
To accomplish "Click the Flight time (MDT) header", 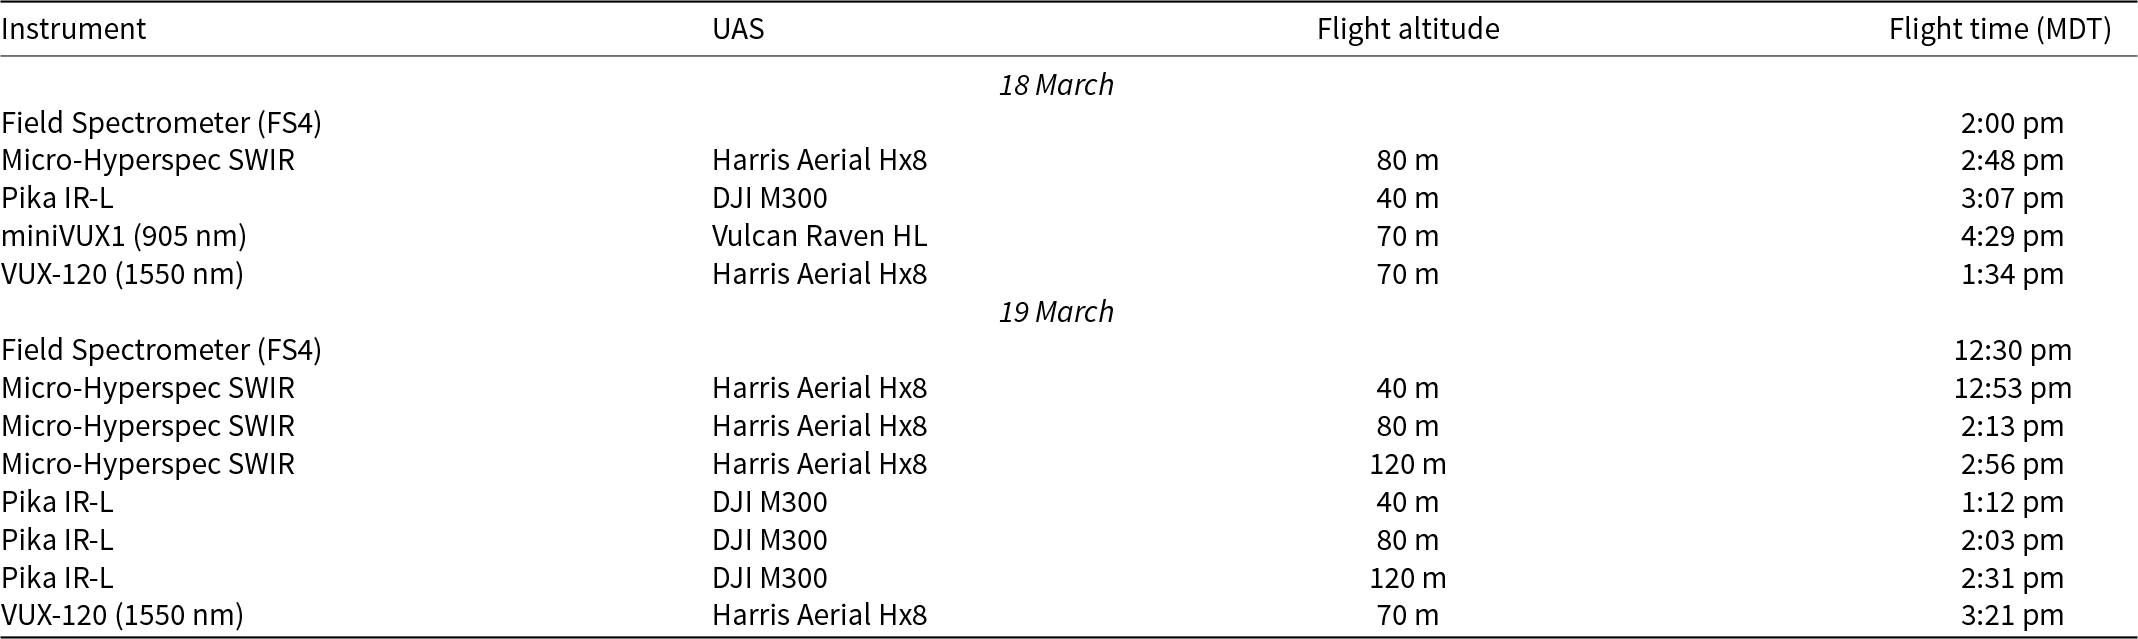I will tap(2000, 29).
